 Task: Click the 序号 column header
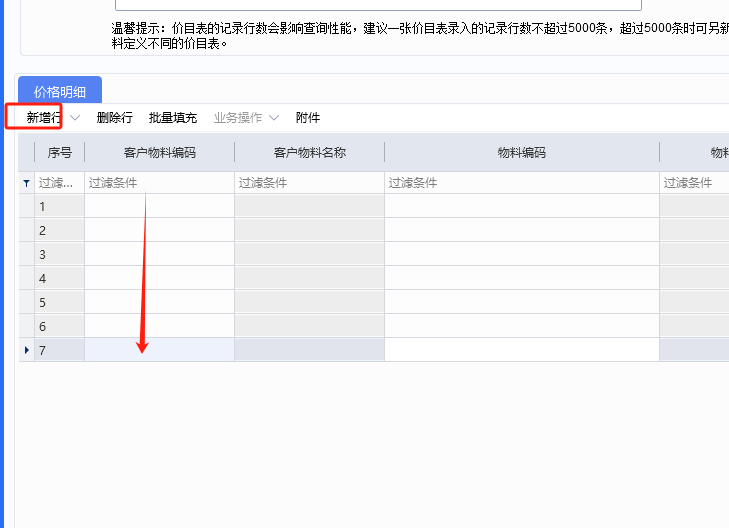point(60,153)
